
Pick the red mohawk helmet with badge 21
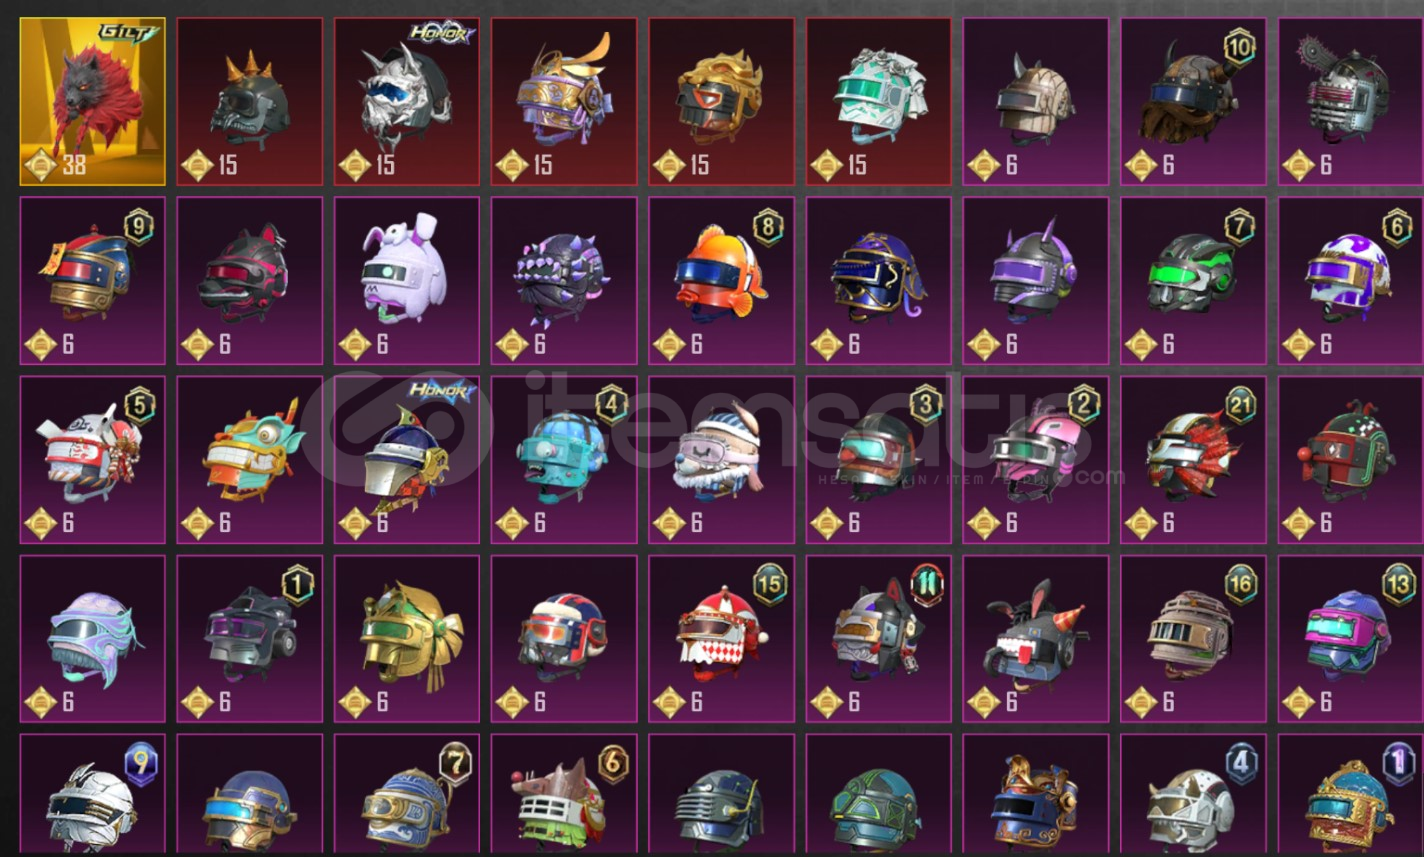click(1193, 459)
